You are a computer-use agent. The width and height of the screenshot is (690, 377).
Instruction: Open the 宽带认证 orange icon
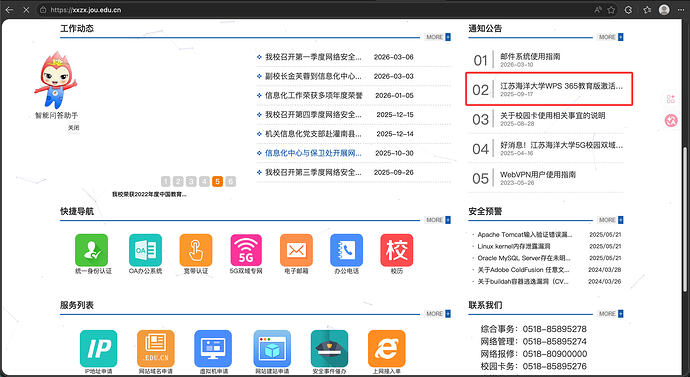(196, 250)
